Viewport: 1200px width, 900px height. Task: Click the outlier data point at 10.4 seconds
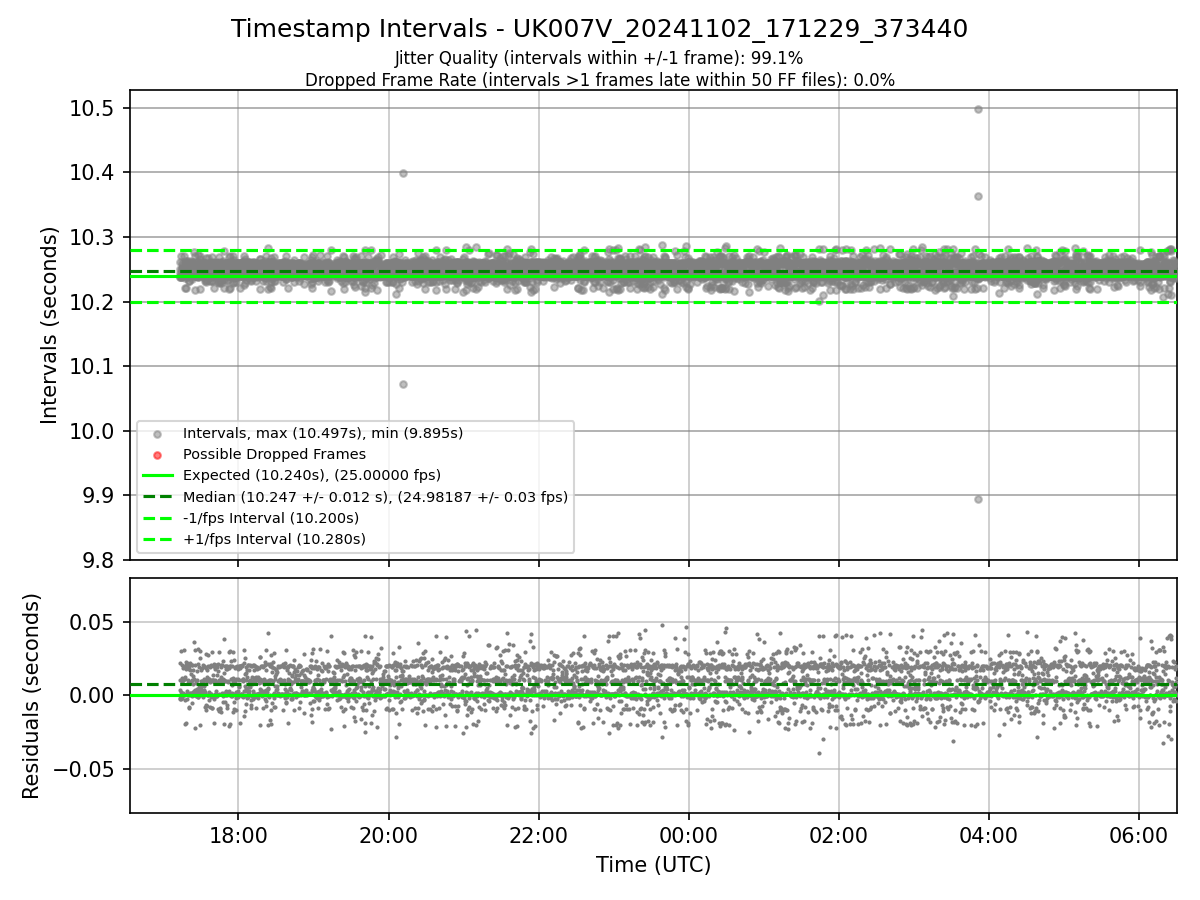tap(403, 173)
